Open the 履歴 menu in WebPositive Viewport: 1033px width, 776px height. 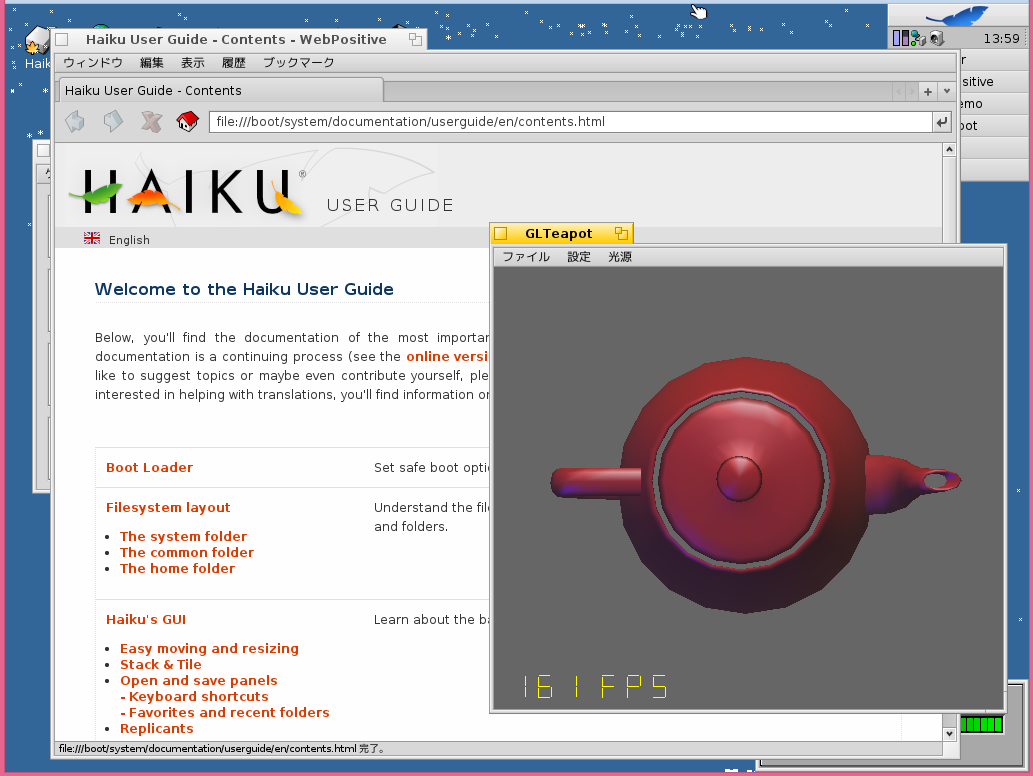(233, 63)
